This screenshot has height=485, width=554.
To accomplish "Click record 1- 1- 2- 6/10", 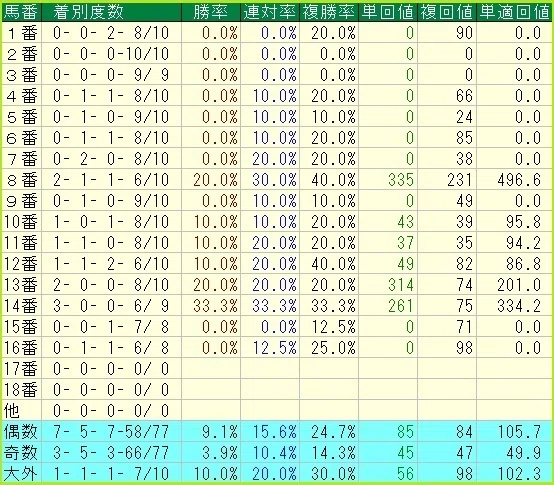I will tap(111, 264).
